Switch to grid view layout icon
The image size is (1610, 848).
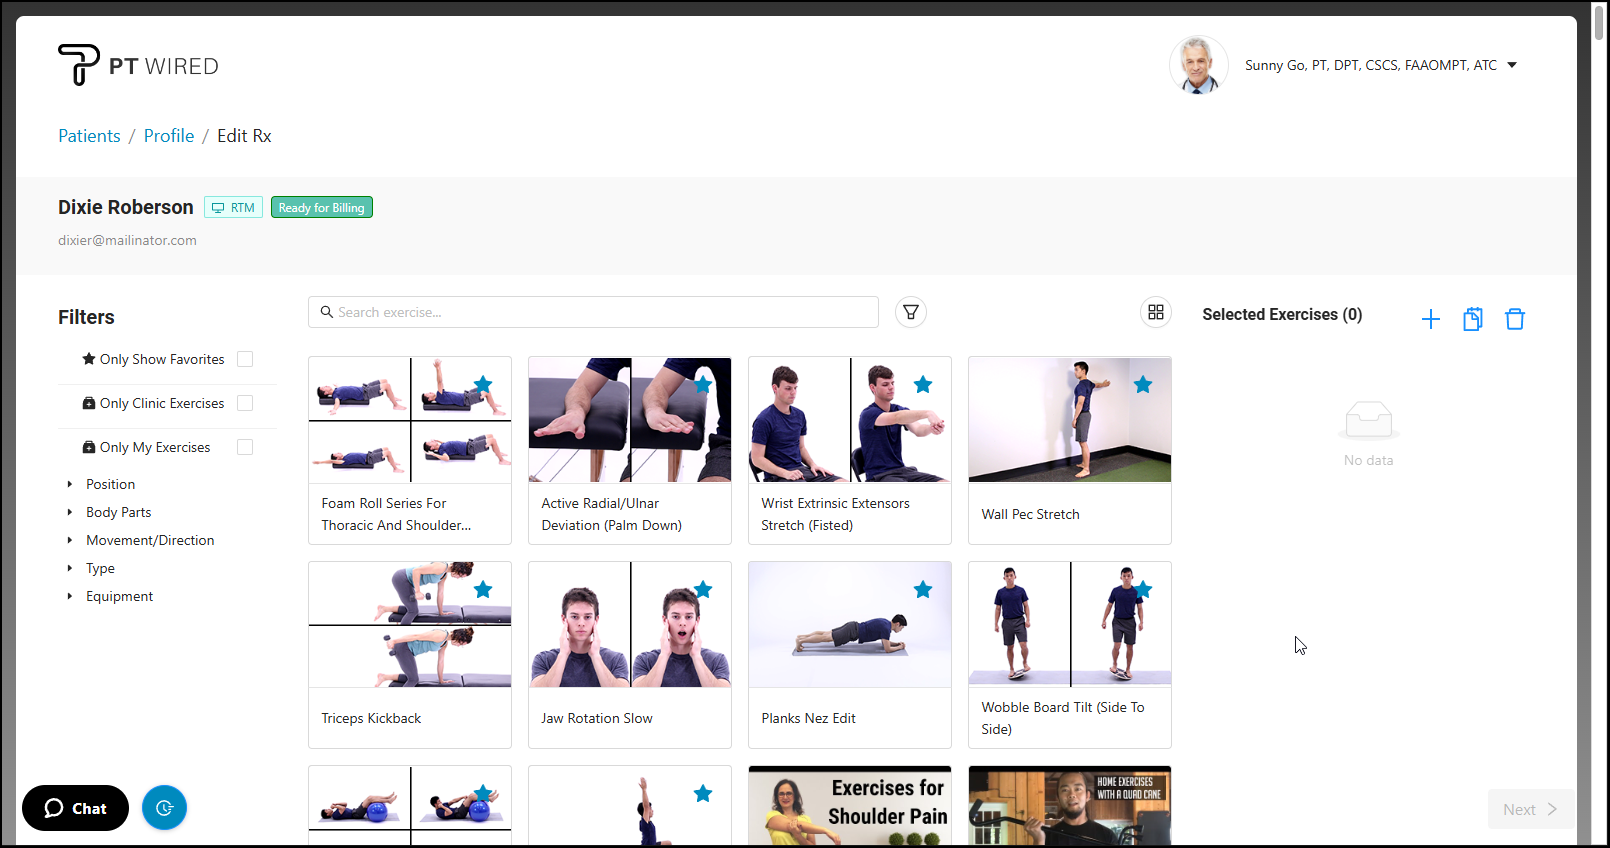1155,312
